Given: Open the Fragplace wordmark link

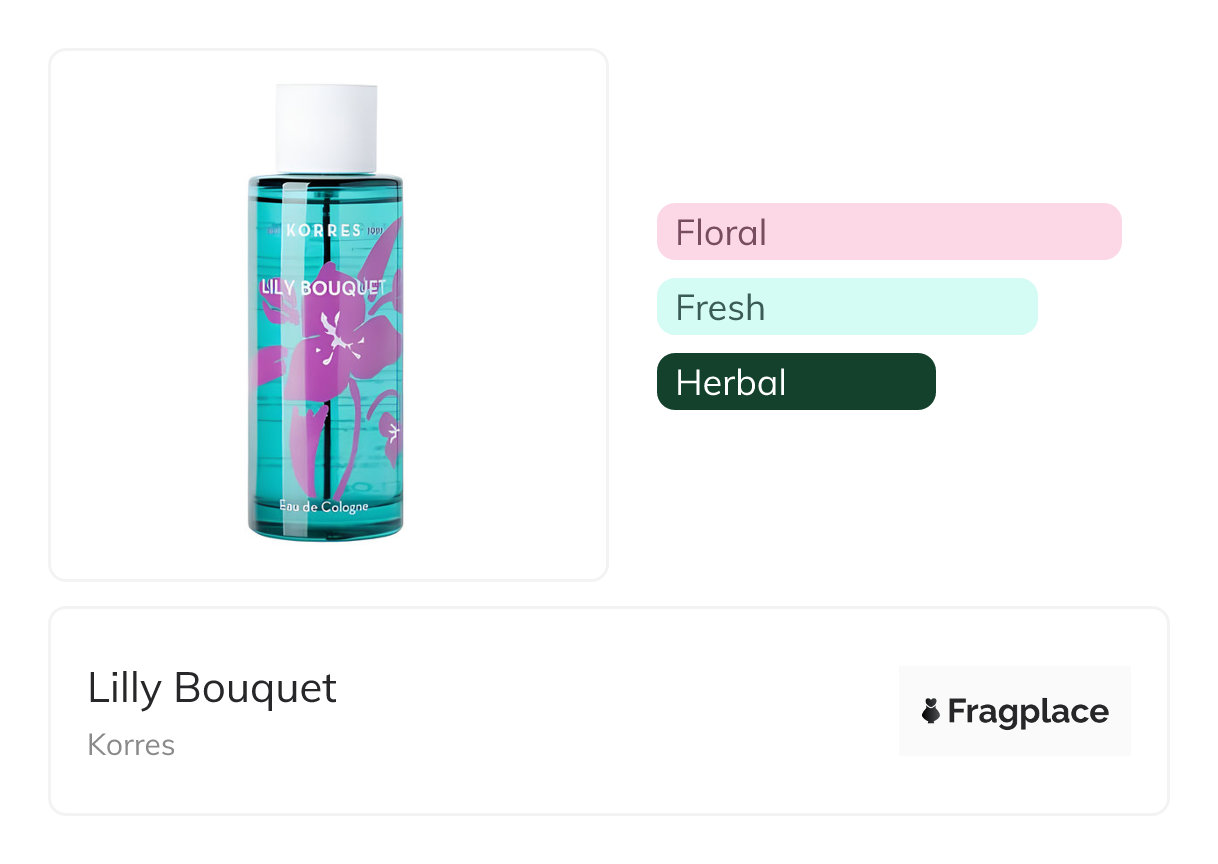Looking at the screenshot, I should [1028, 711].
